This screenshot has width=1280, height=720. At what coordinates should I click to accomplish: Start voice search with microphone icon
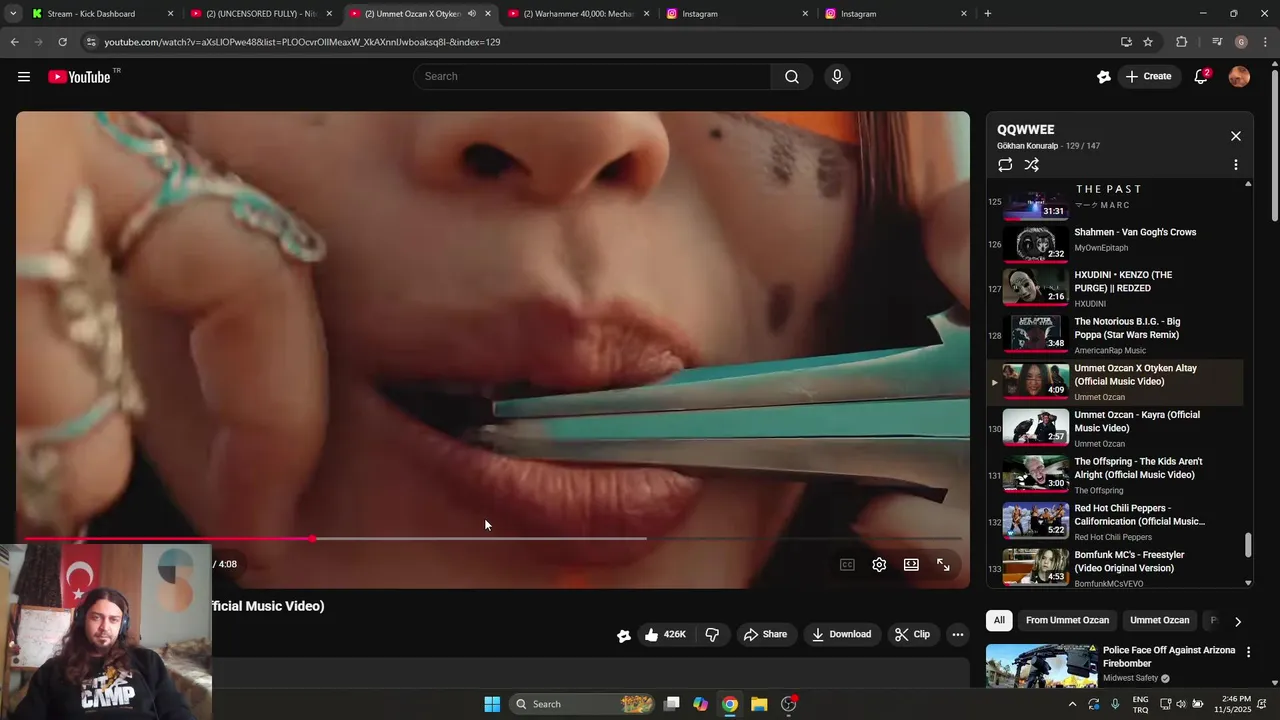(x=837, y=77)
